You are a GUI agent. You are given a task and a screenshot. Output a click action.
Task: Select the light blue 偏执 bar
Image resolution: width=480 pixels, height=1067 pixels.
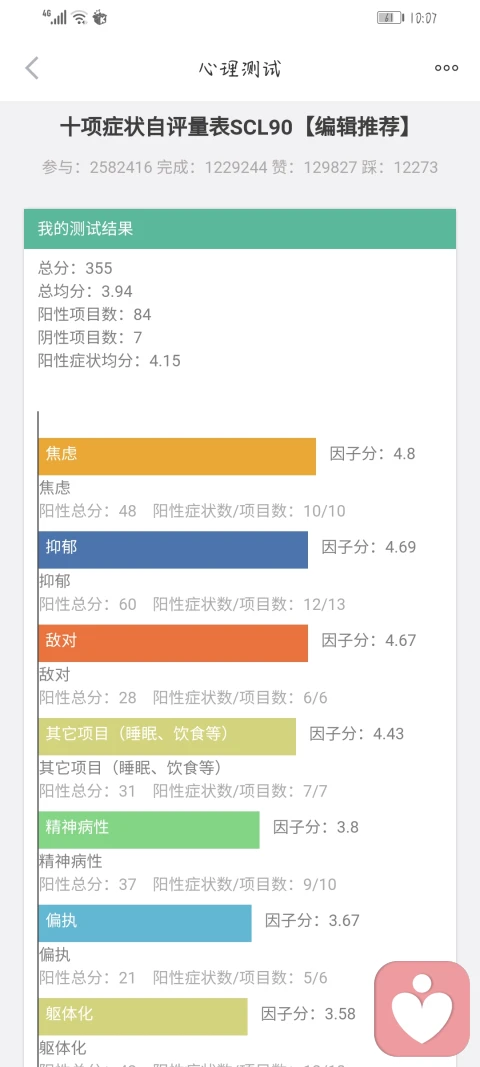tap(145, 922)
